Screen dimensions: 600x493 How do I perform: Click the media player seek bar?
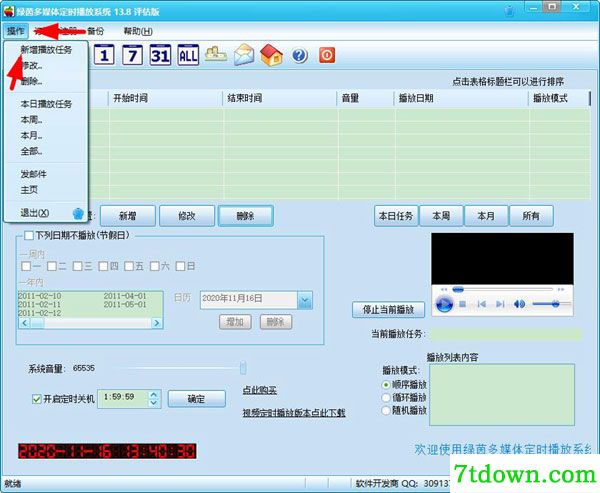click(x=503, y=289)
